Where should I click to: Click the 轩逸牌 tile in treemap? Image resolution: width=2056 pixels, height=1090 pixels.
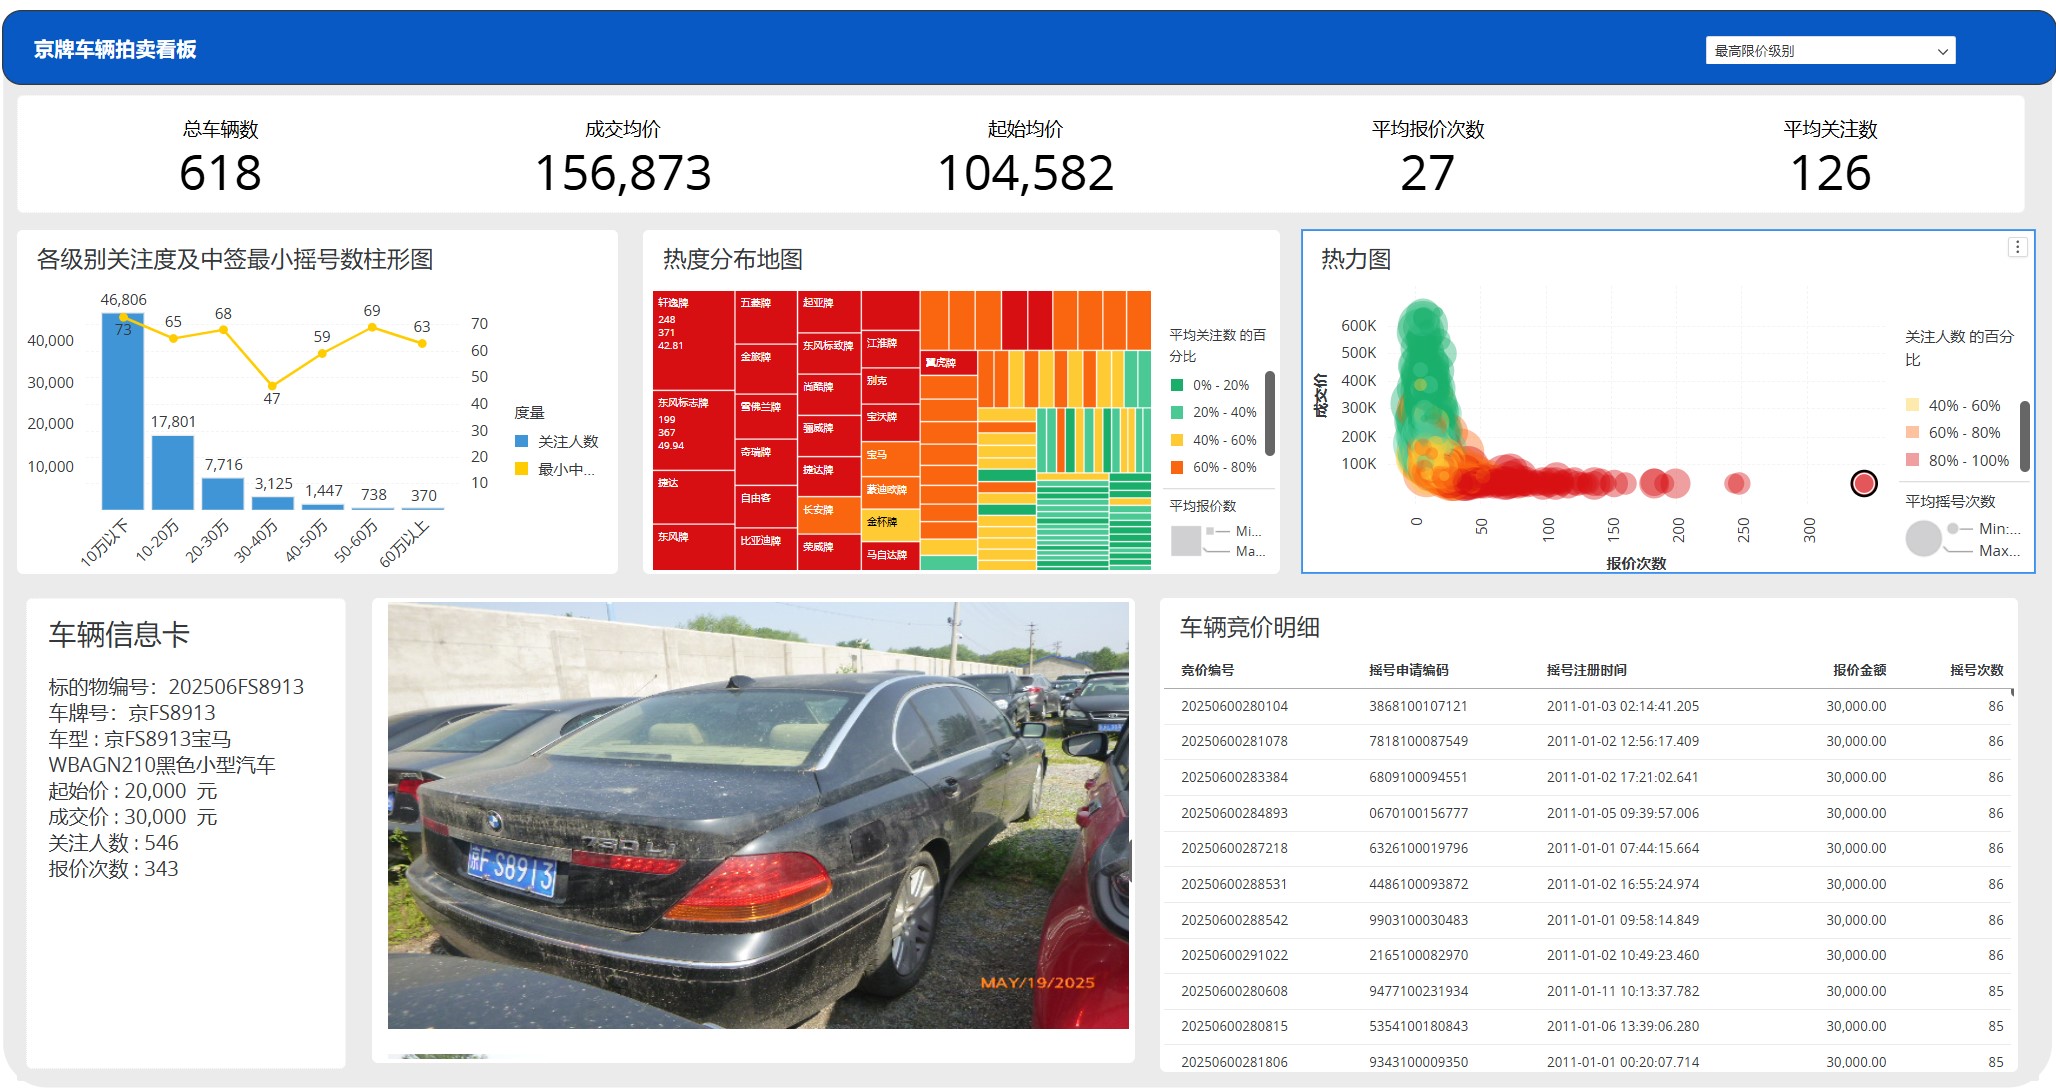tap(693, 340)
